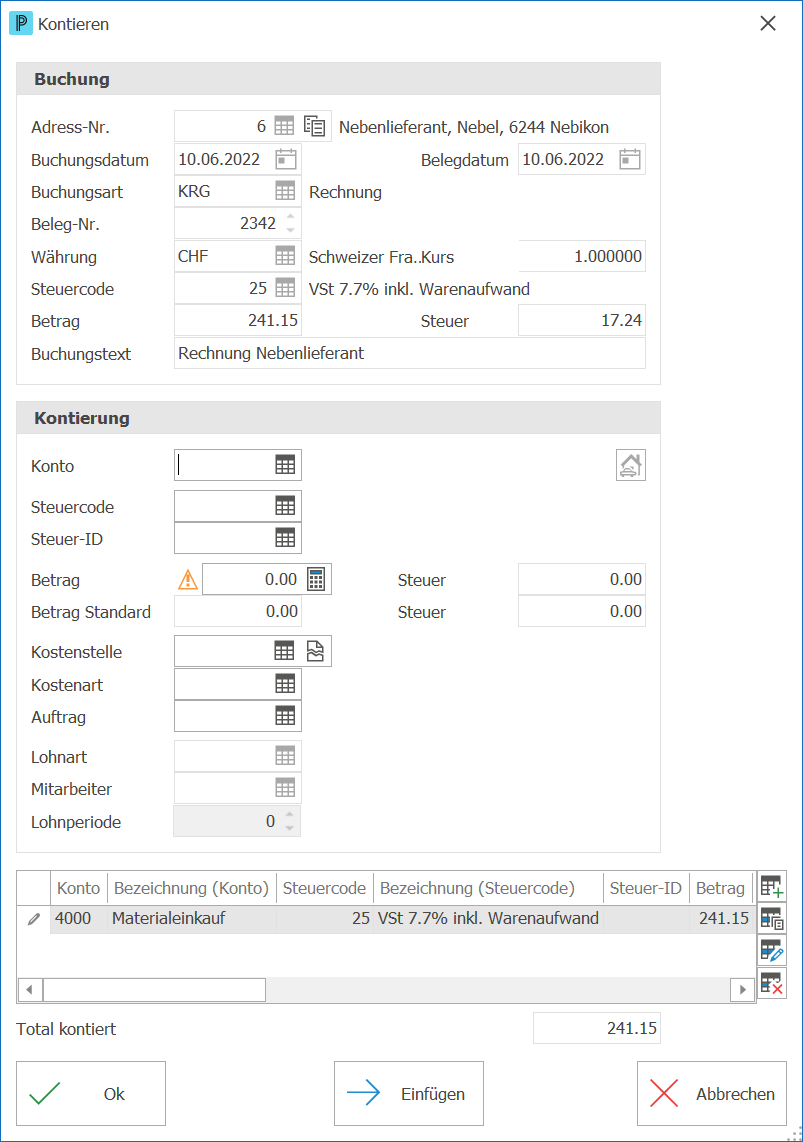Open the Auftrag lookup grid icon
This screenshot has width=803, height=1142.
pyautogui.click(x=285, y=716)
